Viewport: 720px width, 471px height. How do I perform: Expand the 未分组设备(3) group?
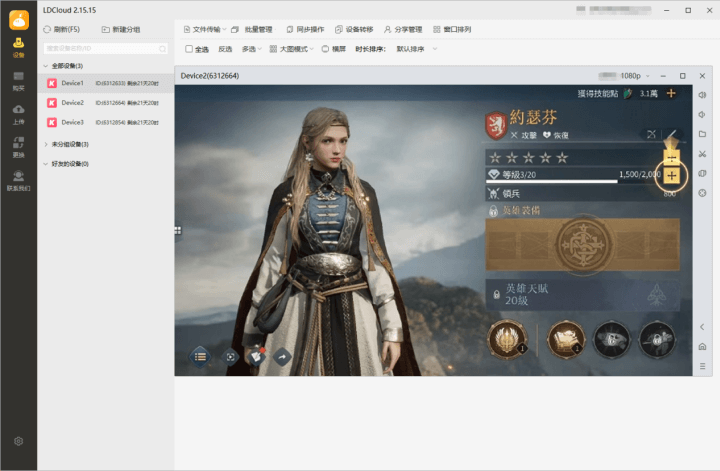(45, 144)
